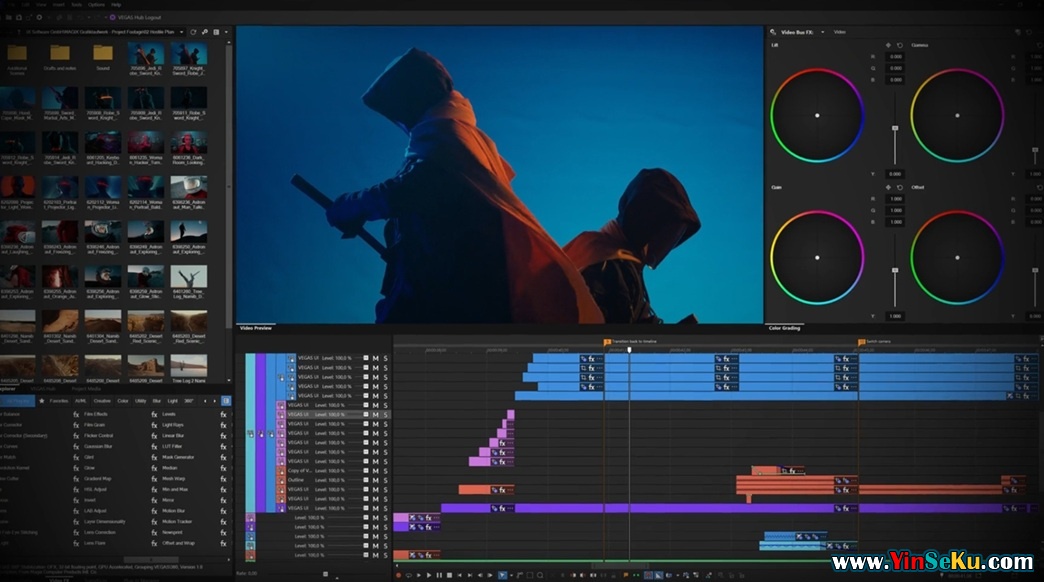Click the Favorites star in effects explorer
Screen dimensions: 1044x582
tap(41, 400)
